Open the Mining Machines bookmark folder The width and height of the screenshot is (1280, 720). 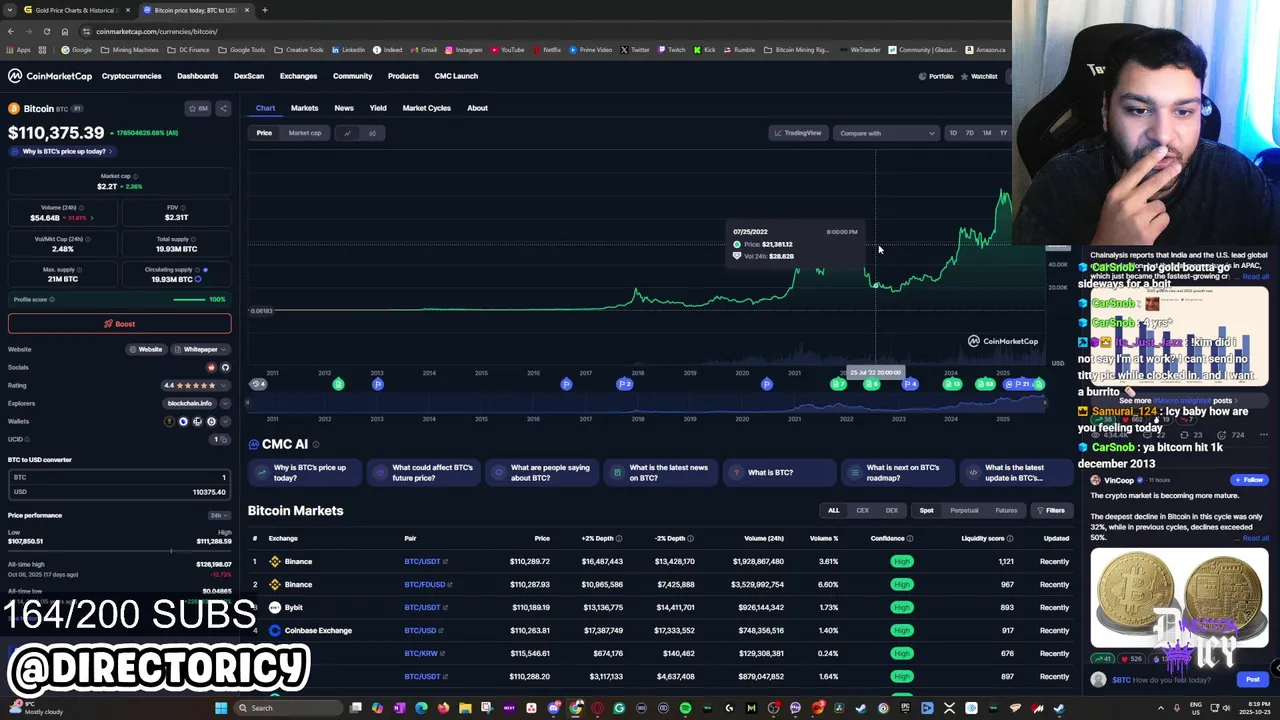(130, 50)
